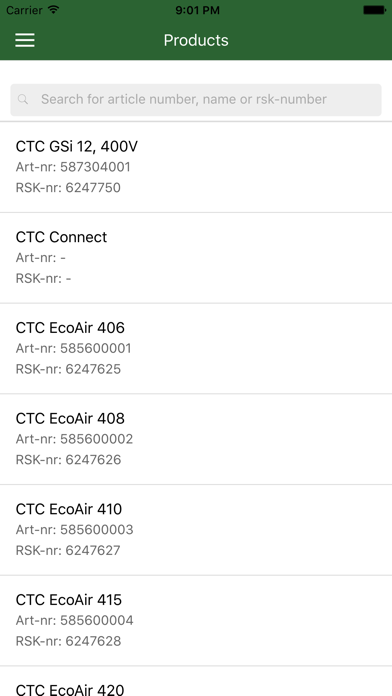
Task: Select Art-nr 585600001 label
Action: (74, 348)
